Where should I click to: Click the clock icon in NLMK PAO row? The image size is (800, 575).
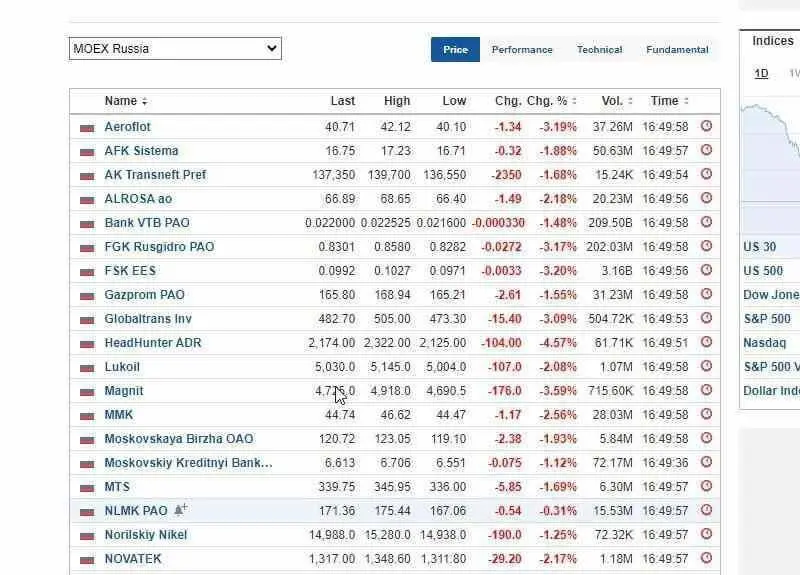coord(706,510)
